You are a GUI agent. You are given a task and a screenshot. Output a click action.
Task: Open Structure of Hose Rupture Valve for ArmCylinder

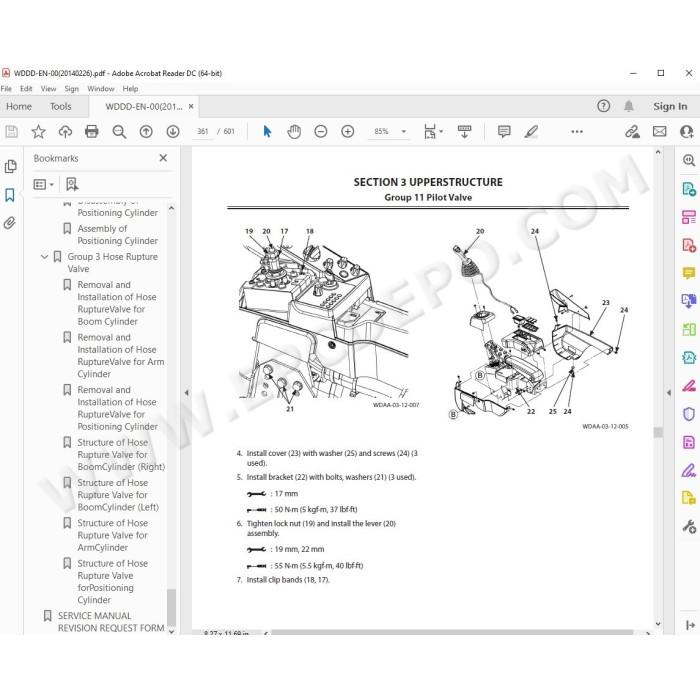(x=112, y=535)
